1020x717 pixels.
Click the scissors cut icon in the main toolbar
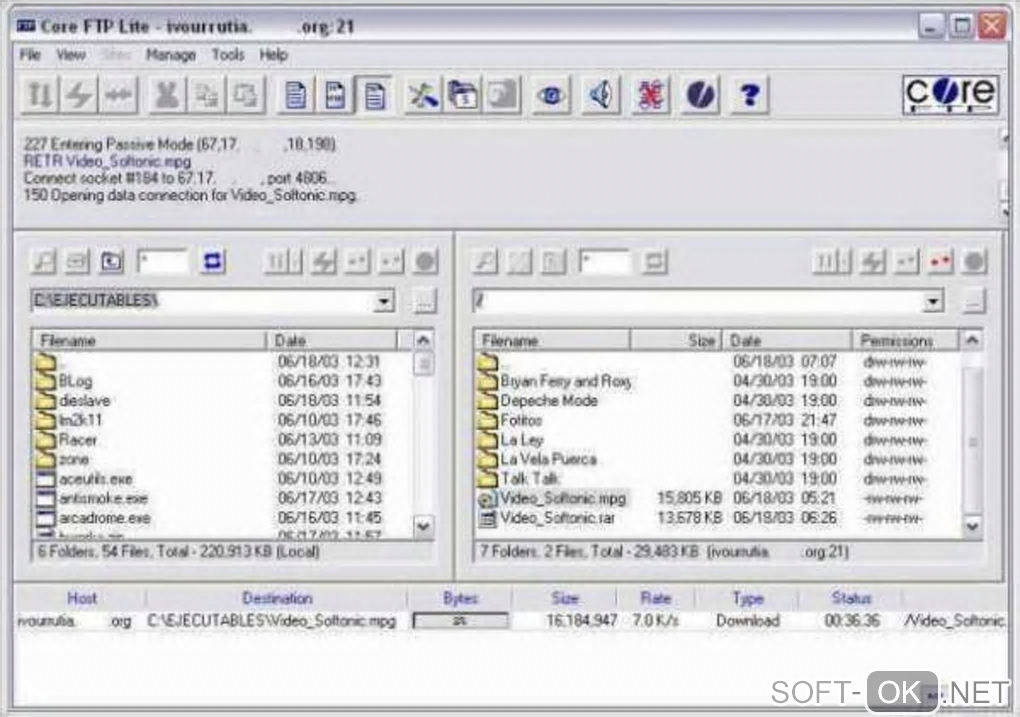tap(166, 96)
